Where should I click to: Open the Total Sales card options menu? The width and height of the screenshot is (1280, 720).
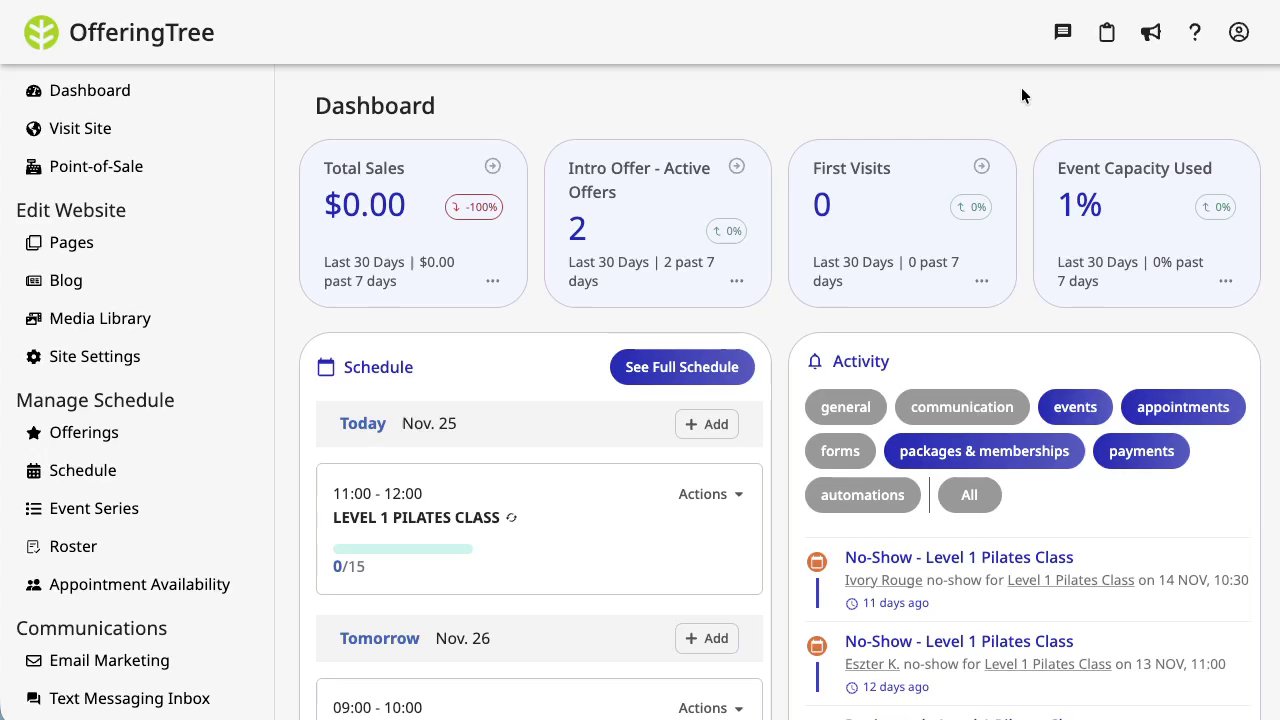[x=492, y=281]
